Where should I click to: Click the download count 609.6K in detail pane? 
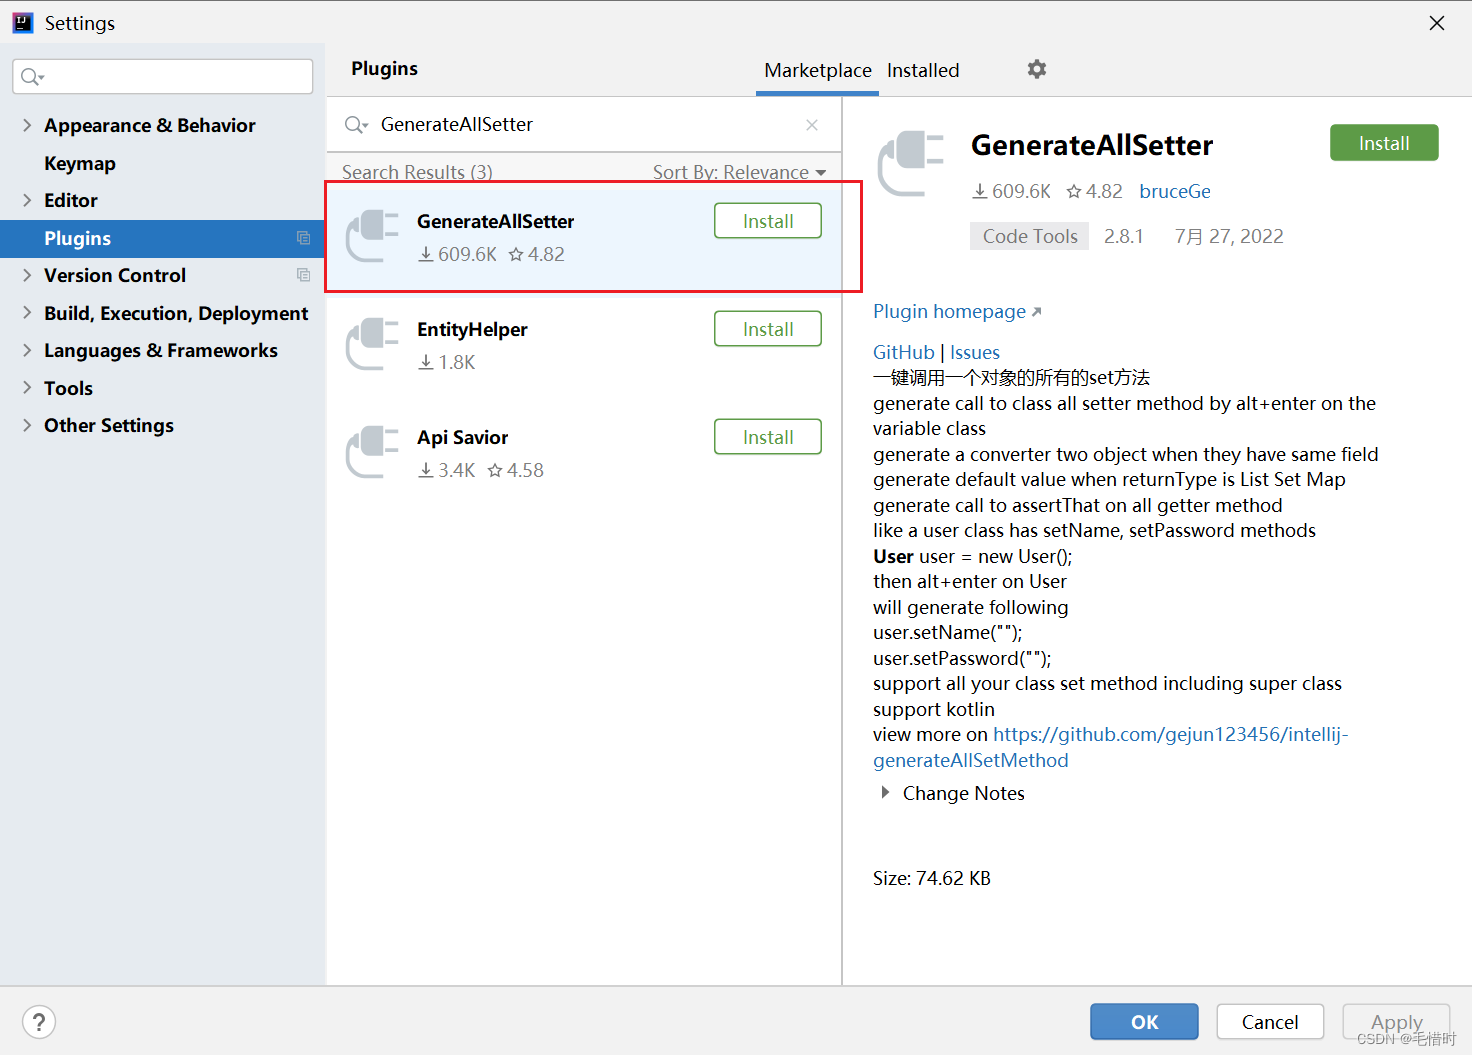point(1011,191)
